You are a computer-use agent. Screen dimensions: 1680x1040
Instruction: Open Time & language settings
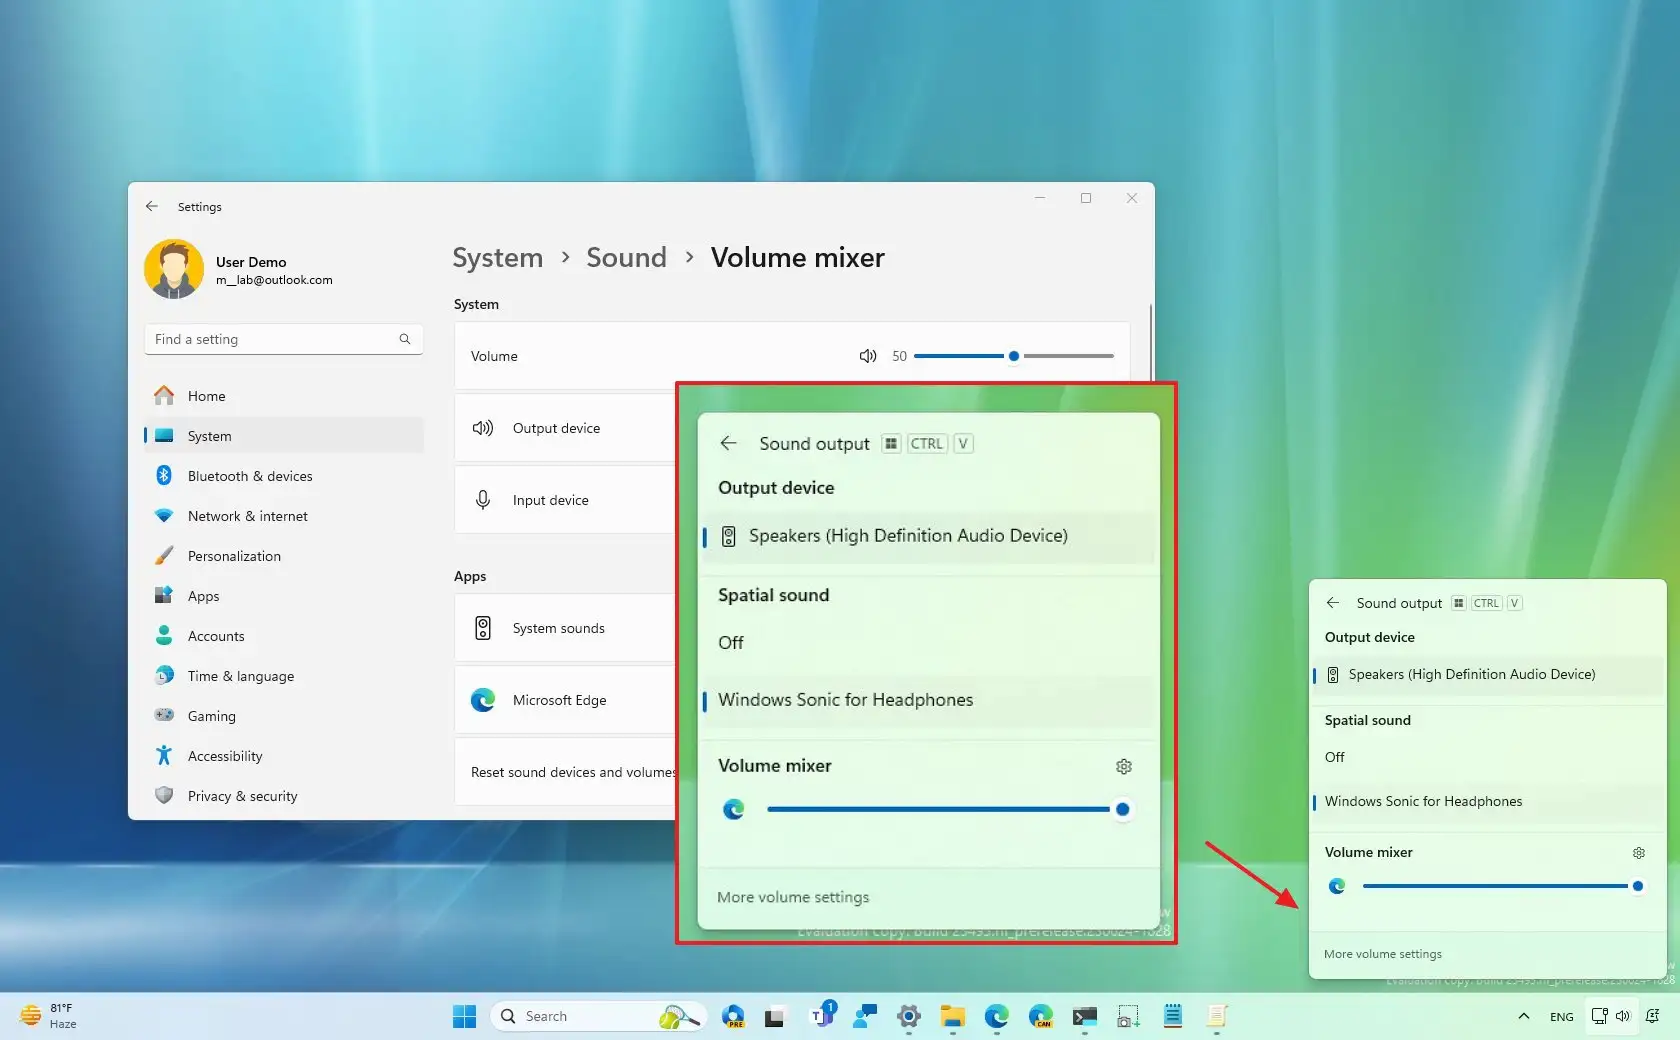tap(284, 676)
